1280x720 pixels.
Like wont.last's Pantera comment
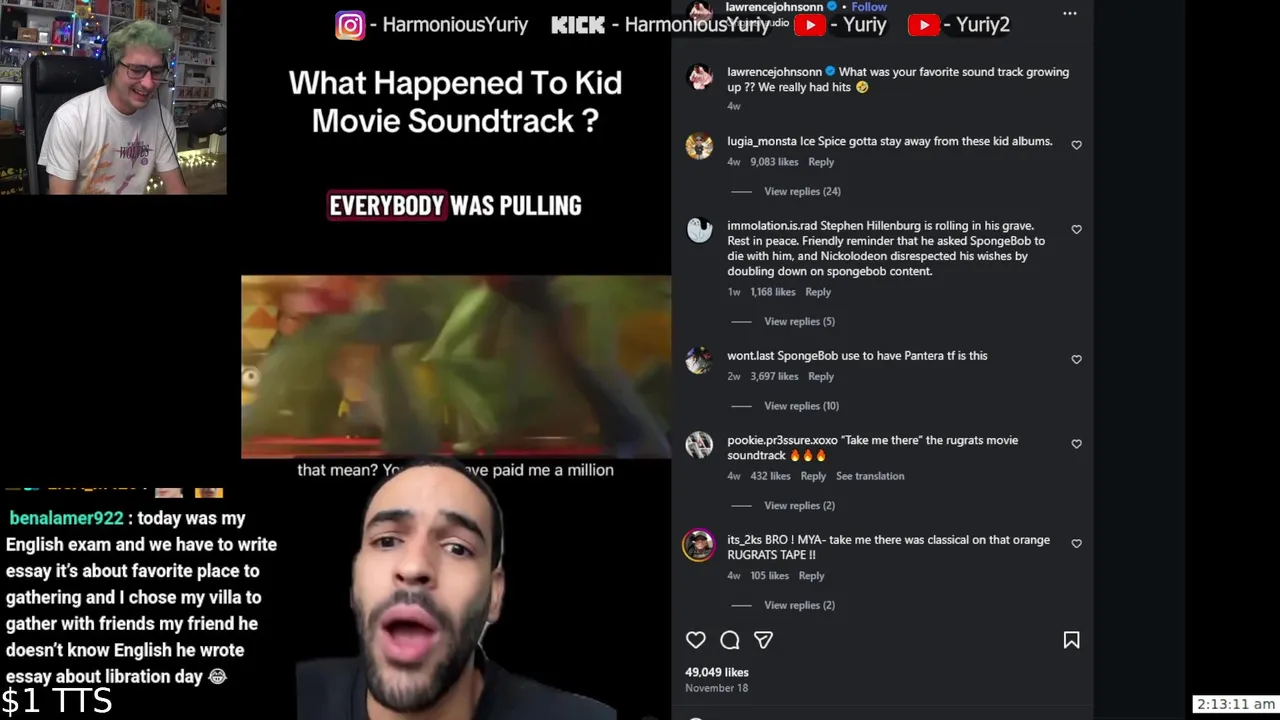tap(1076, 359)
